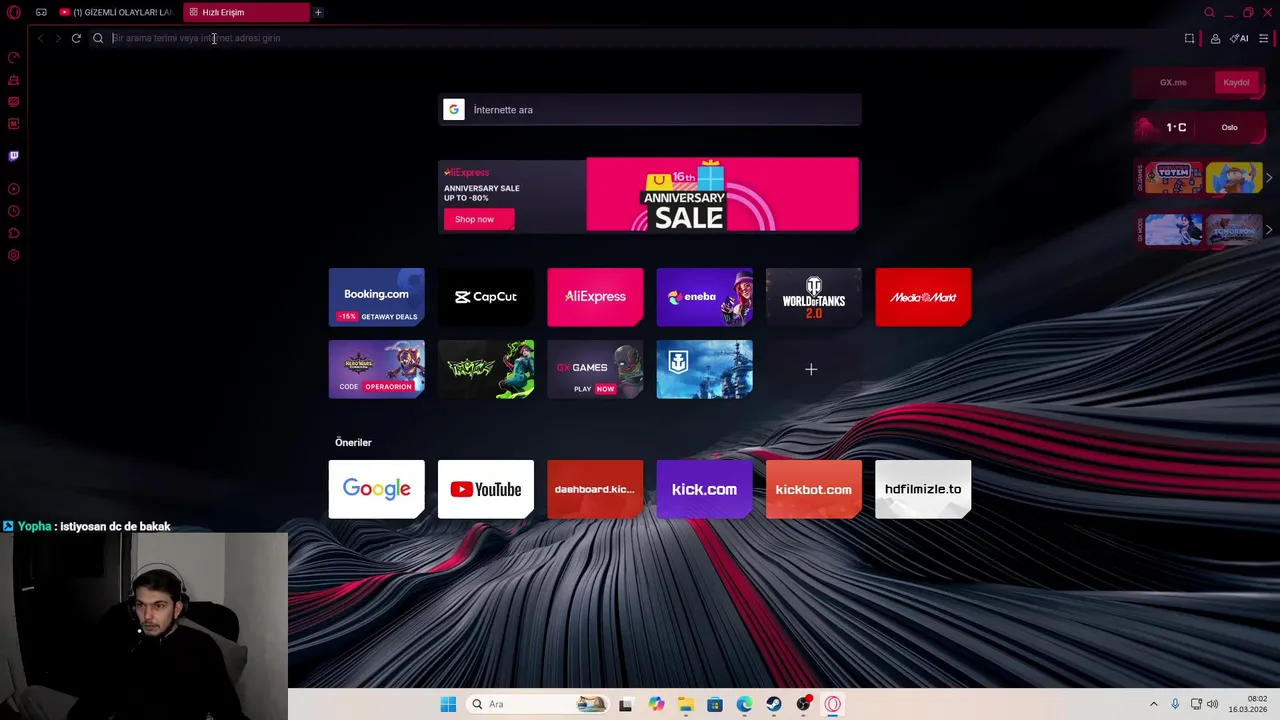Open a new tab with plus button

pyautogui.click(x=318, y=12)
